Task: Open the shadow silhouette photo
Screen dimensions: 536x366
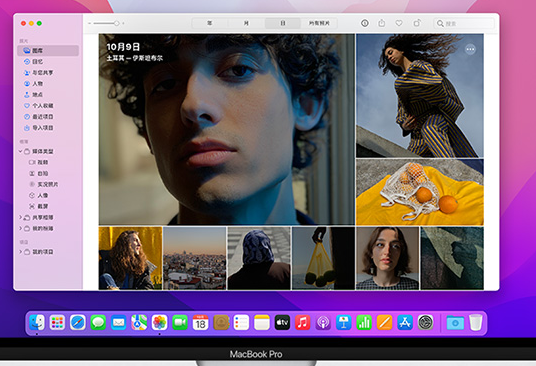Action: click(x=452, y=258)
